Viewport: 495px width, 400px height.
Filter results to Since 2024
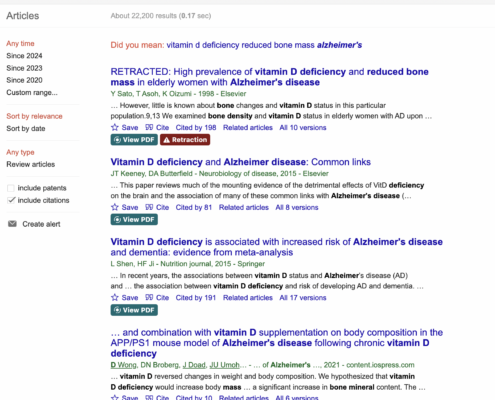pos(24,56)
